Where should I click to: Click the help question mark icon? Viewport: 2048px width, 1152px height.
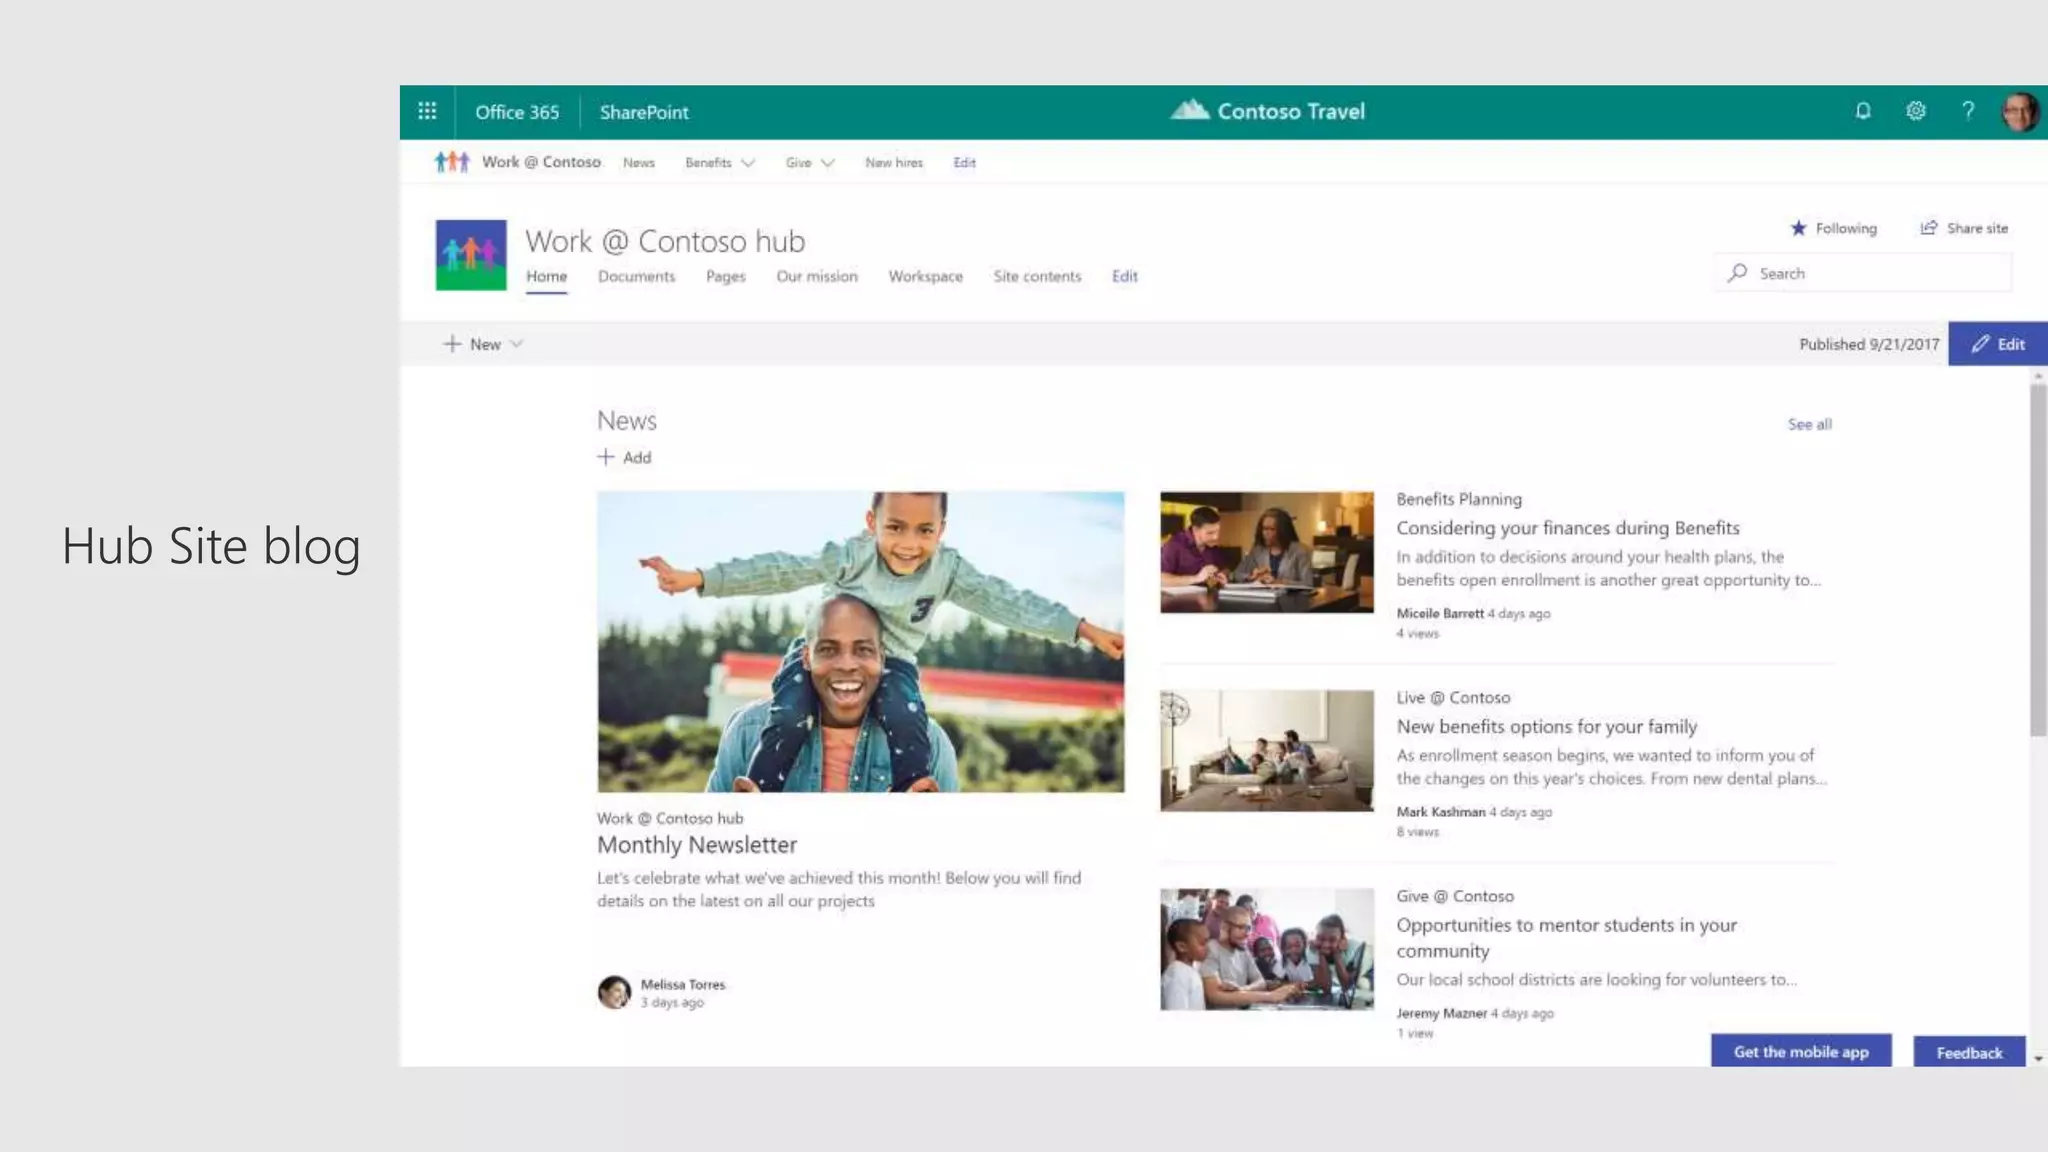click(1967, 111)
